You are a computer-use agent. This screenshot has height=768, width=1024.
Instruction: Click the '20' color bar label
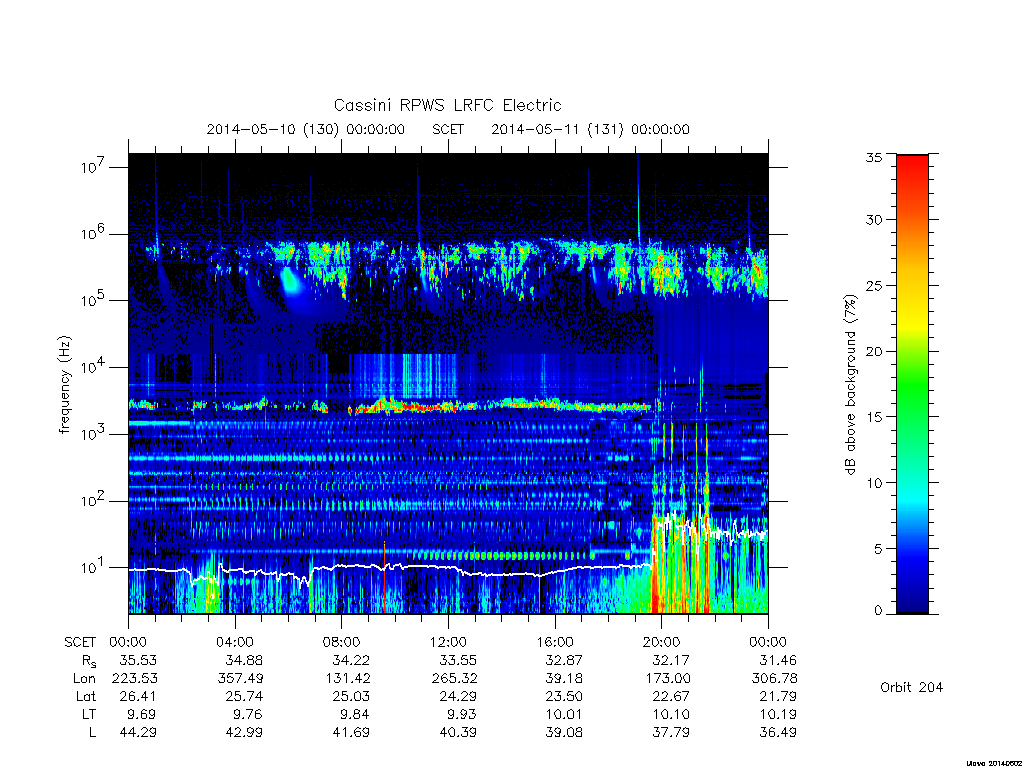coord(874,351)
